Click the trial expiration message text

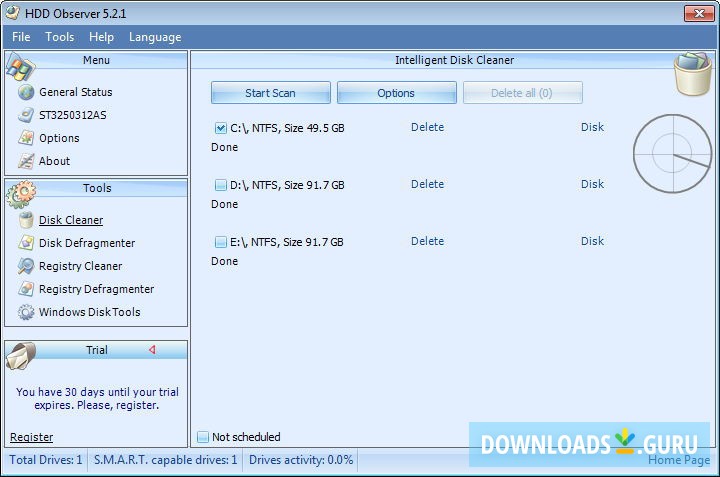(97, 398)
